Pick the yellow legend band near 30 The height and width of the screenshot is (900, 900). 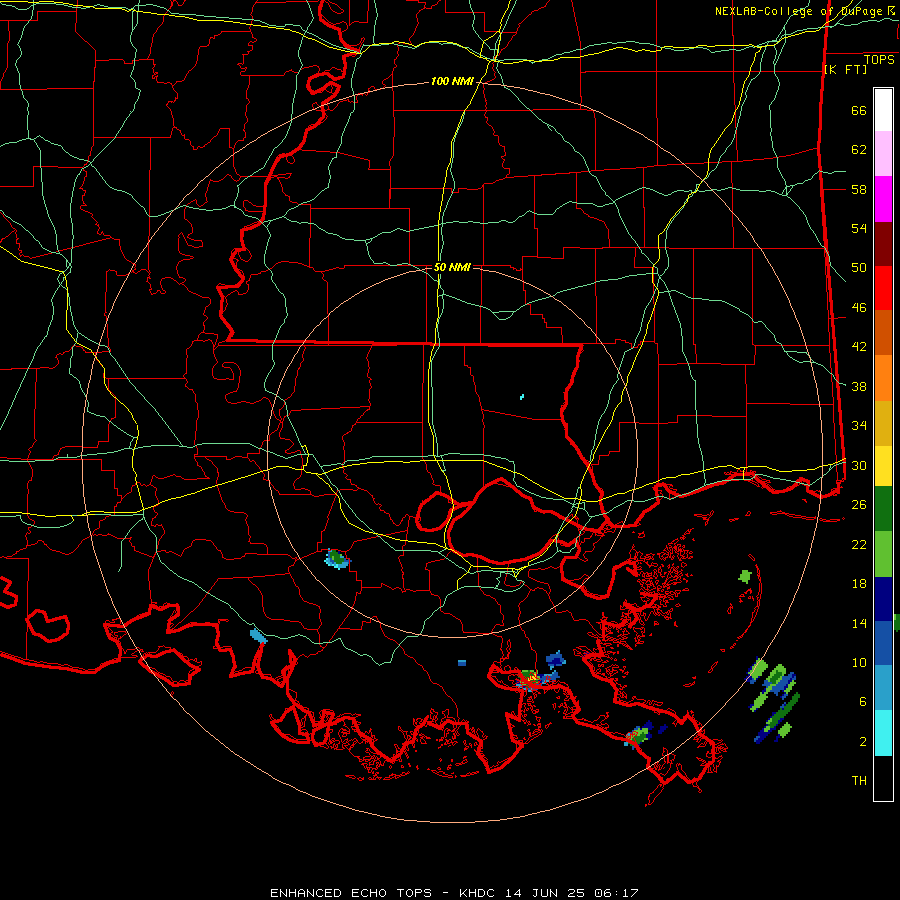(x=883, y=466)
